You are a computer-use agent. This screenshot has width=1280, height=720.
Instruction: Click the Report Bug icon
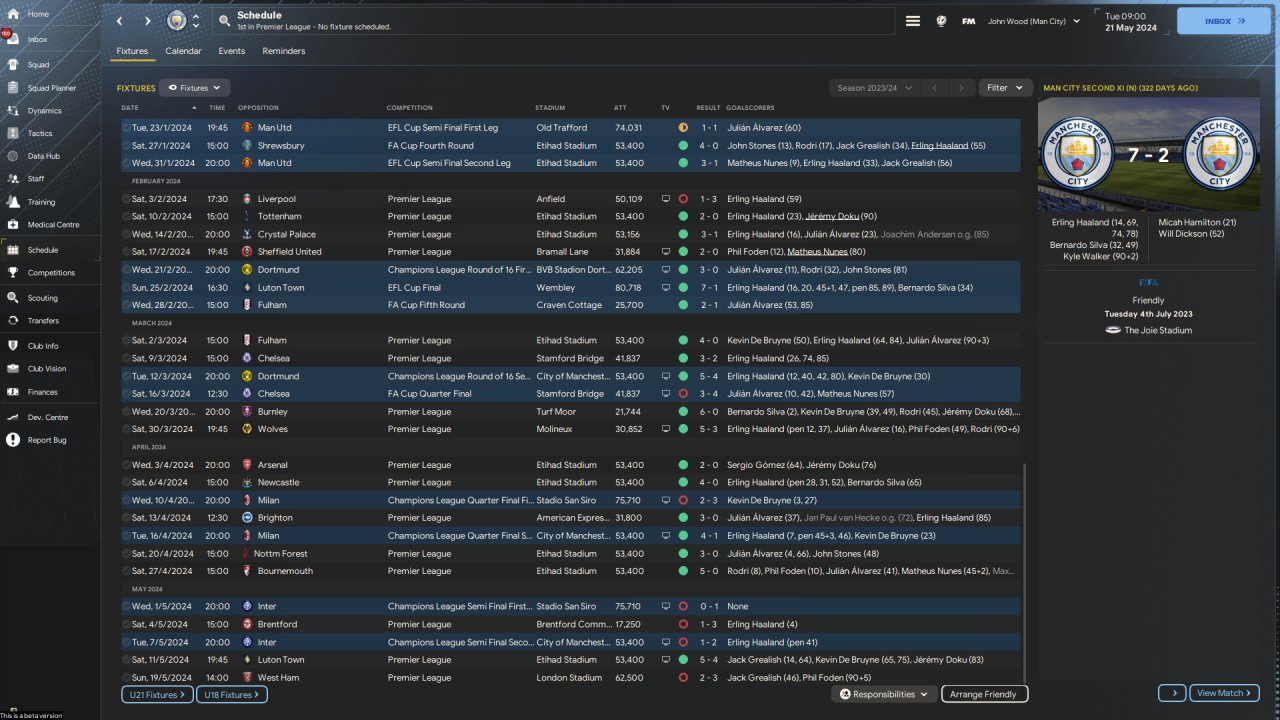coord(13,440)
